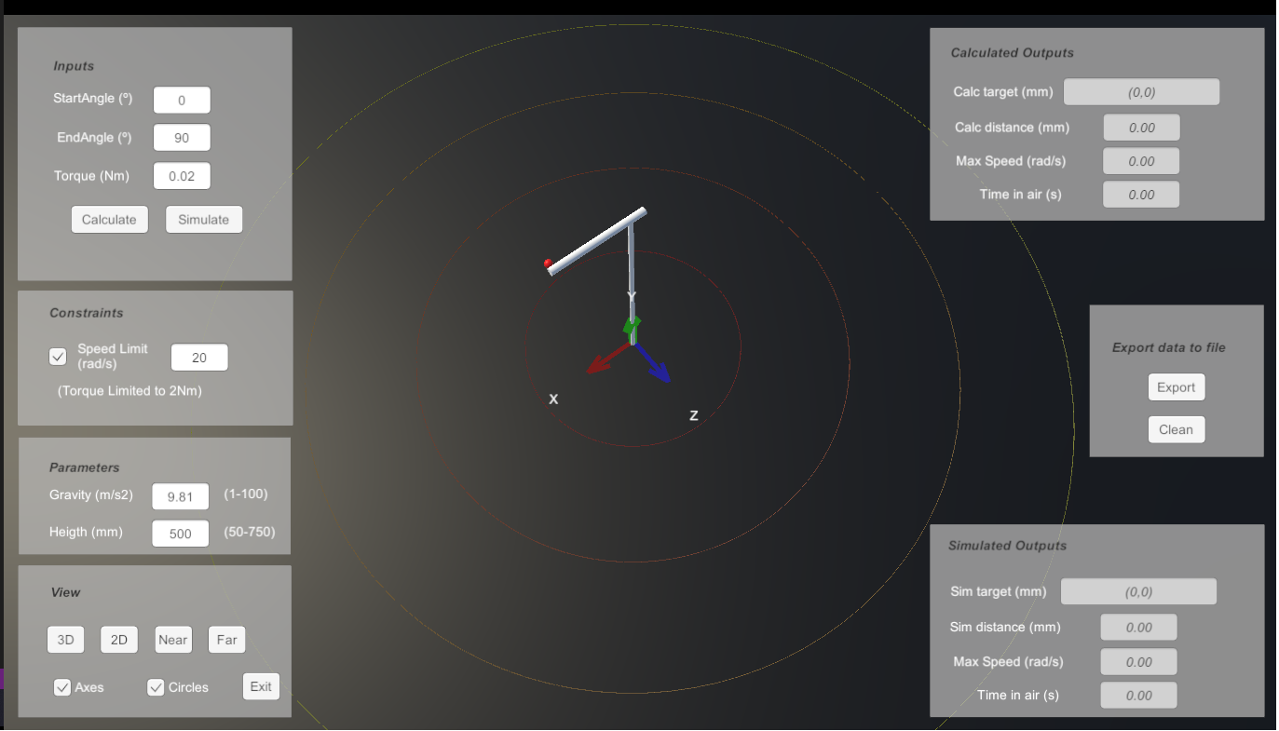Edit the Gravity parameter field
This screenshot has width=1279, height=731.
click(180, 496)
